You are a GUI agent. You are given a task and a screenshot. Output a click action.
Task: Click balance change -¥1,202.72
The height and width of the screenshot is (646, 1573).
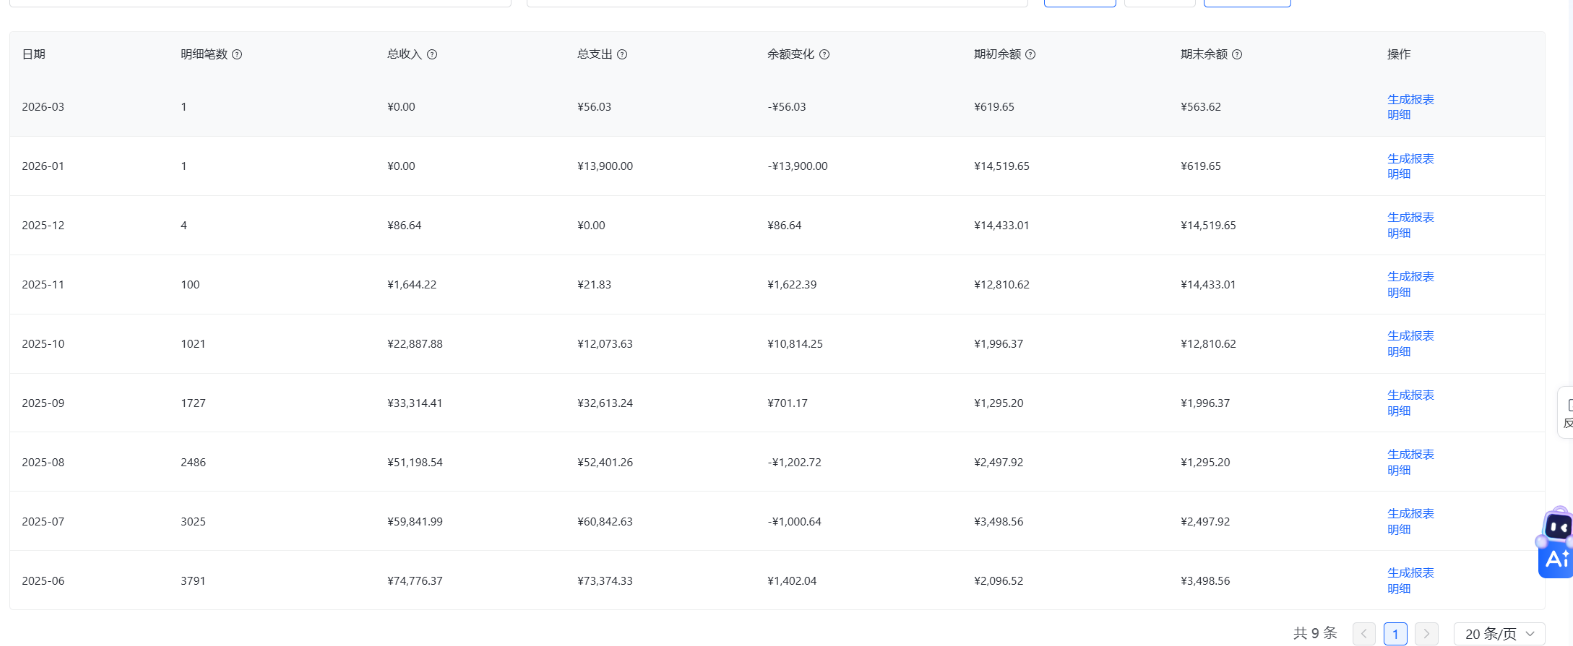[x=795, y=462]
